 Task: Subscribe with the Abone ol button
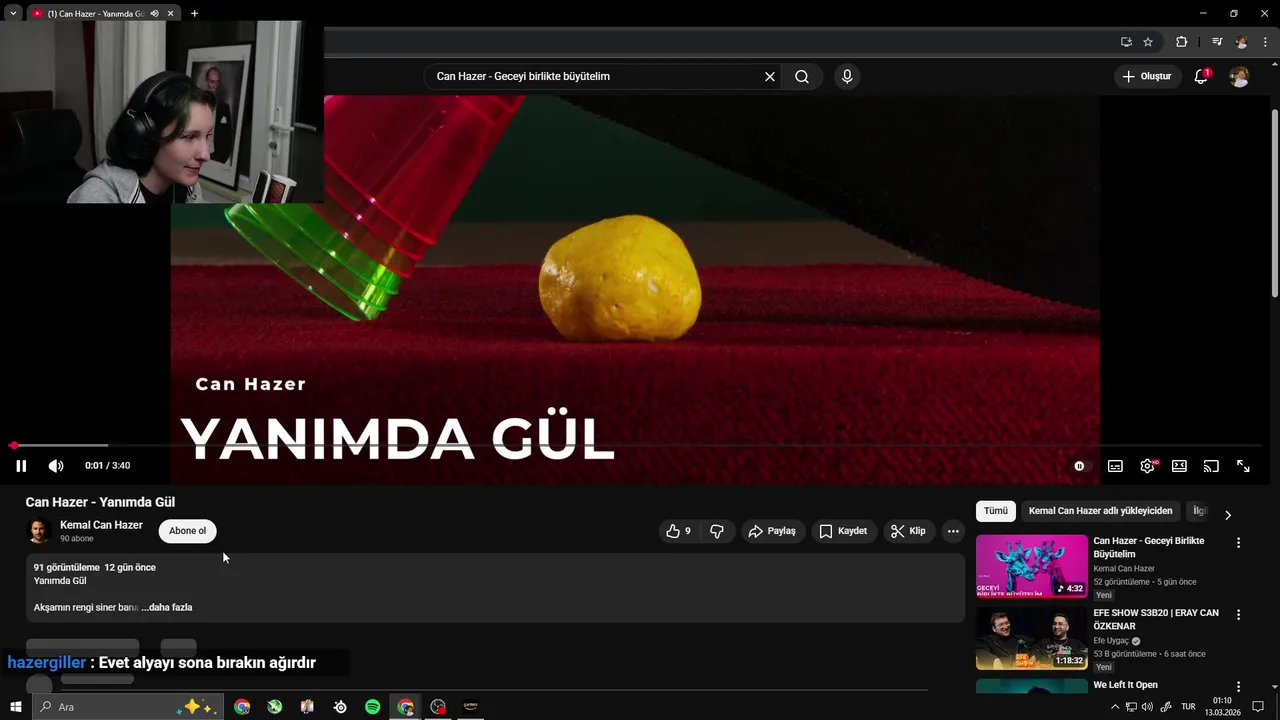click(x=187, y=531)
